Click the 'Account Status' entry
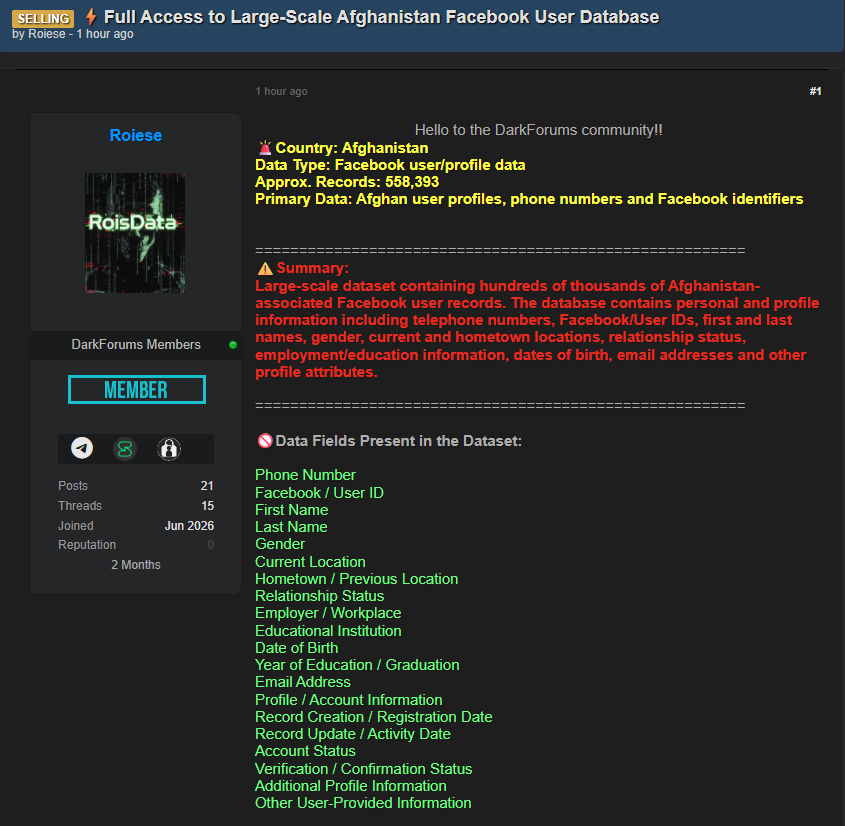The image size is (845, 826). 305,751
